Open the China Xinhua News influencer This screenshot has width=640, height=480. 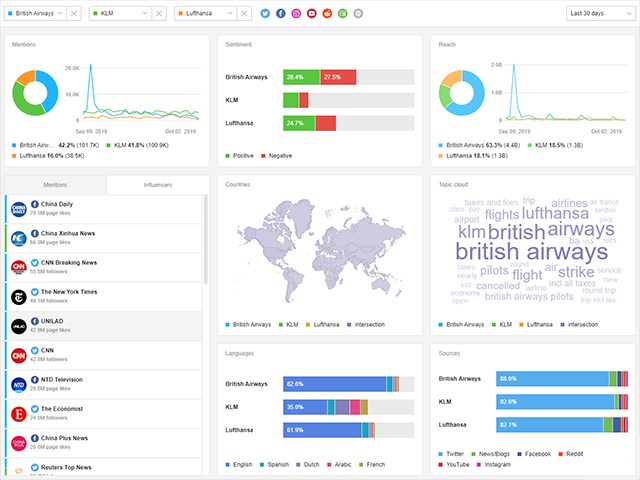click(104, 238)
